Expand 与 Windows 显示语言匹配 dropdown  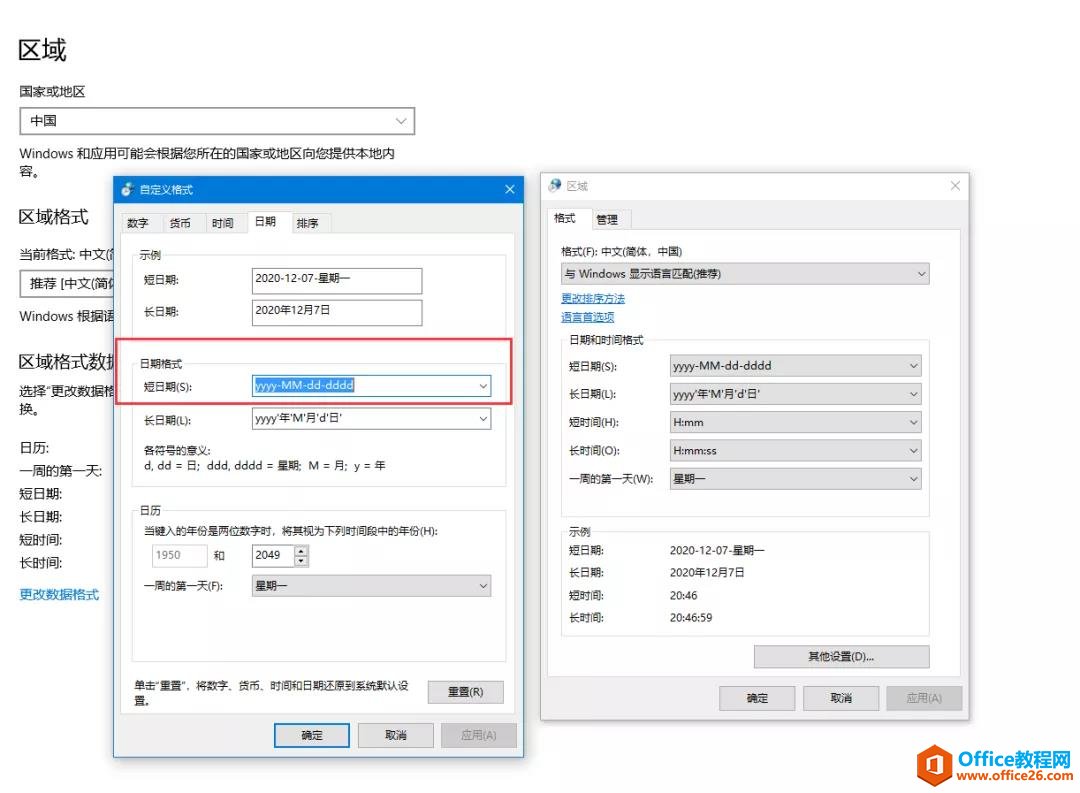[745, 274]
